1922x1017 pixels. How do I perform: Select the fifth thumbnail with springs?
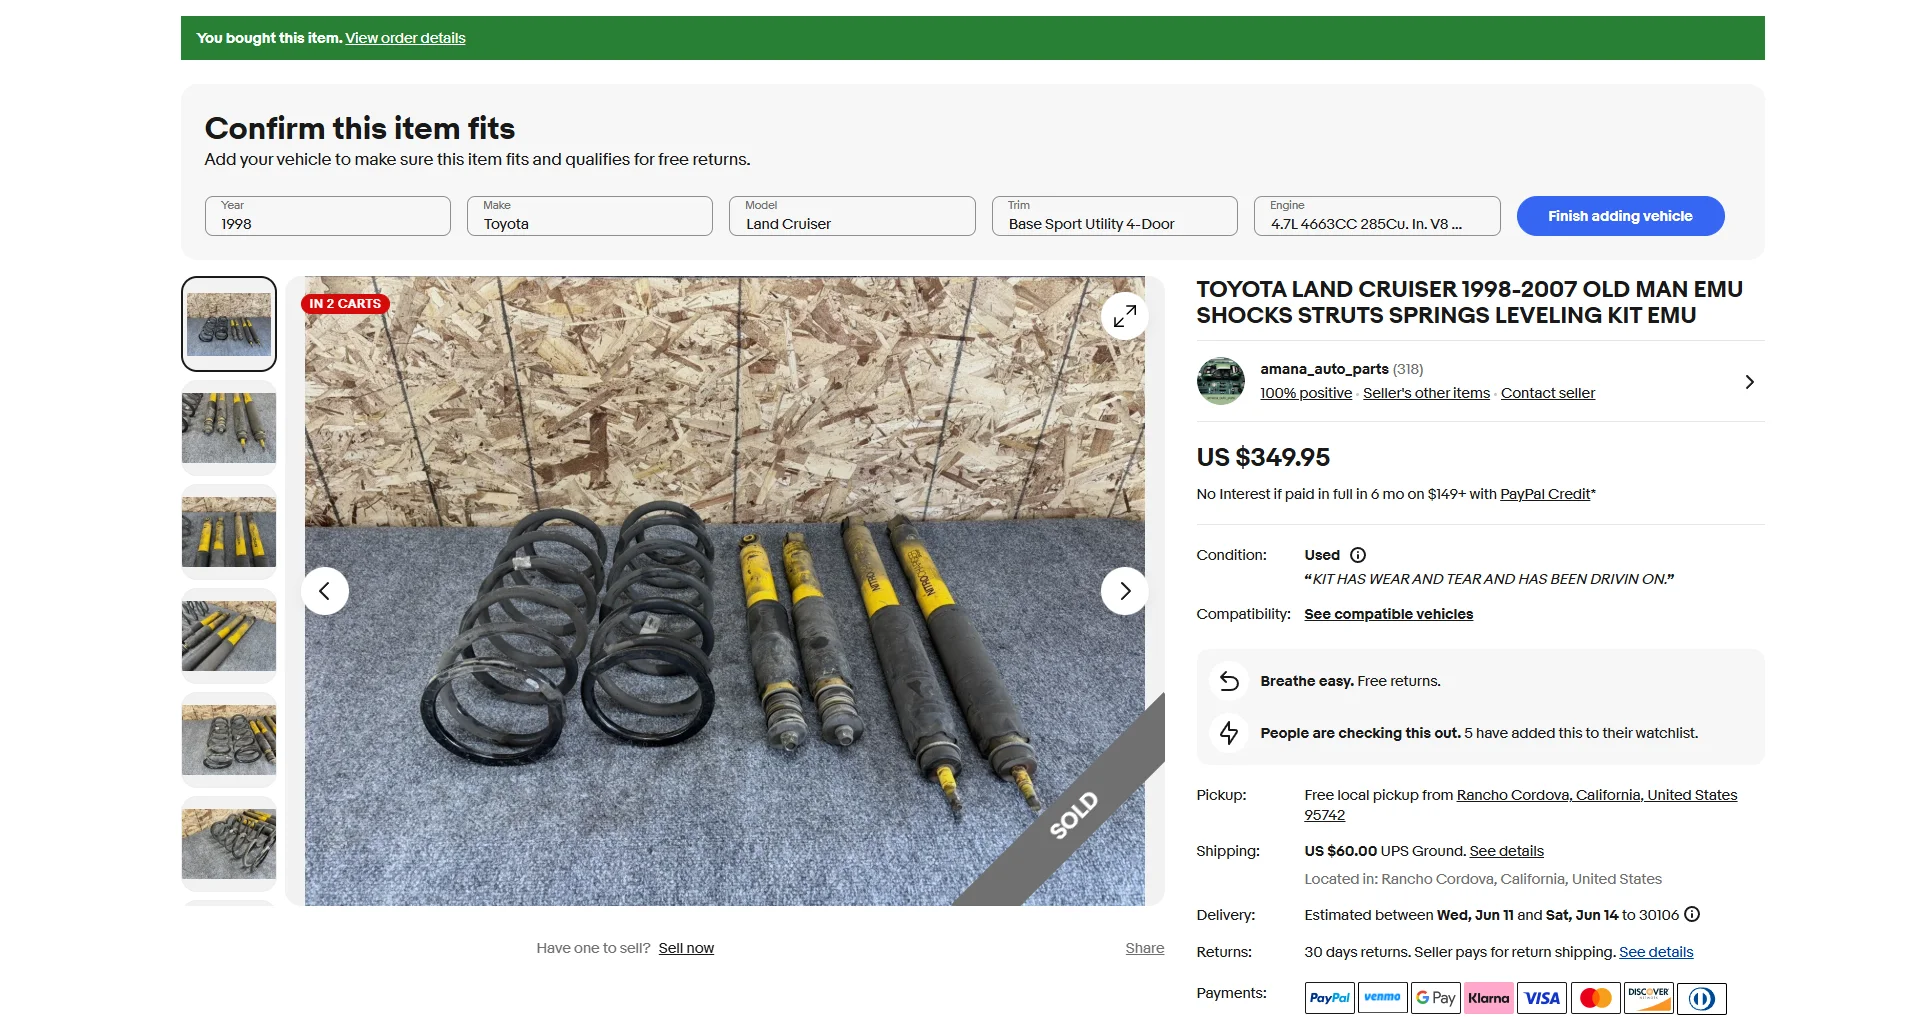coord(229,740)
